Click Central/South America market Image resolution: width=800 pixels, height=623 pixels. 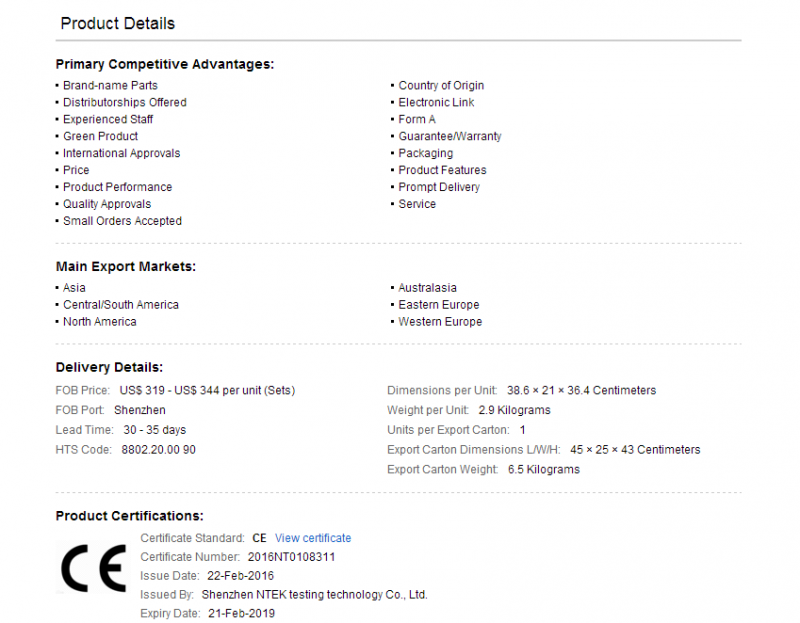pos(121,305)
